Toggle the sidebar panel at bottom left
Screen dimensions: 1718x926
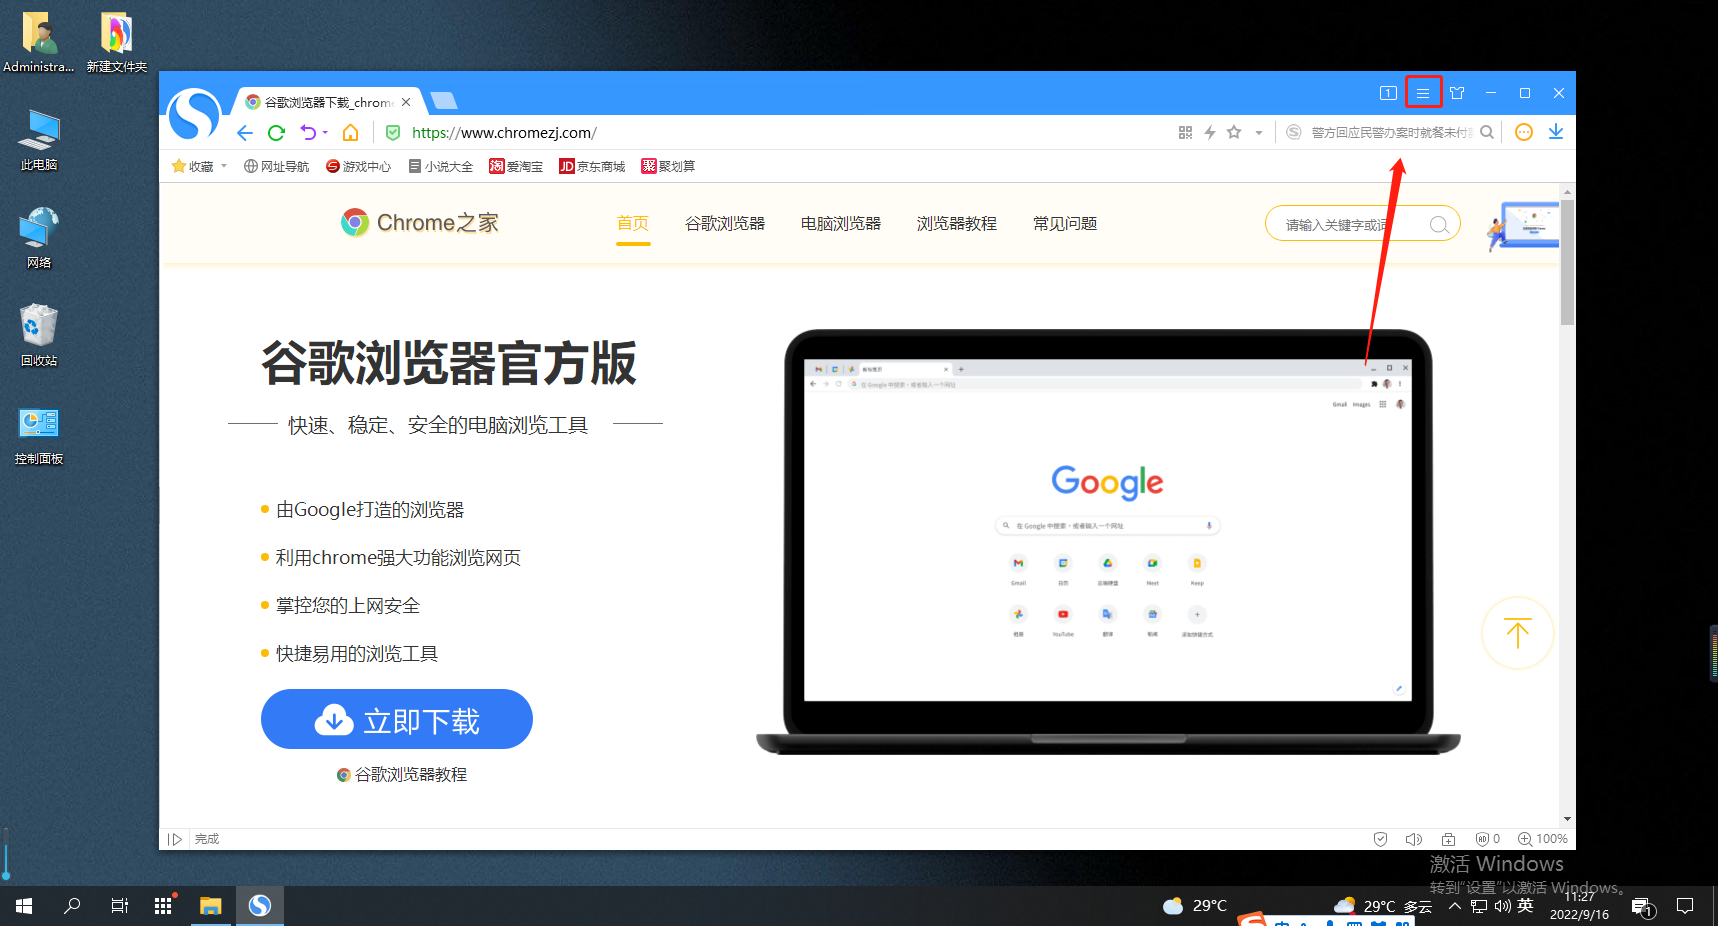175,839
